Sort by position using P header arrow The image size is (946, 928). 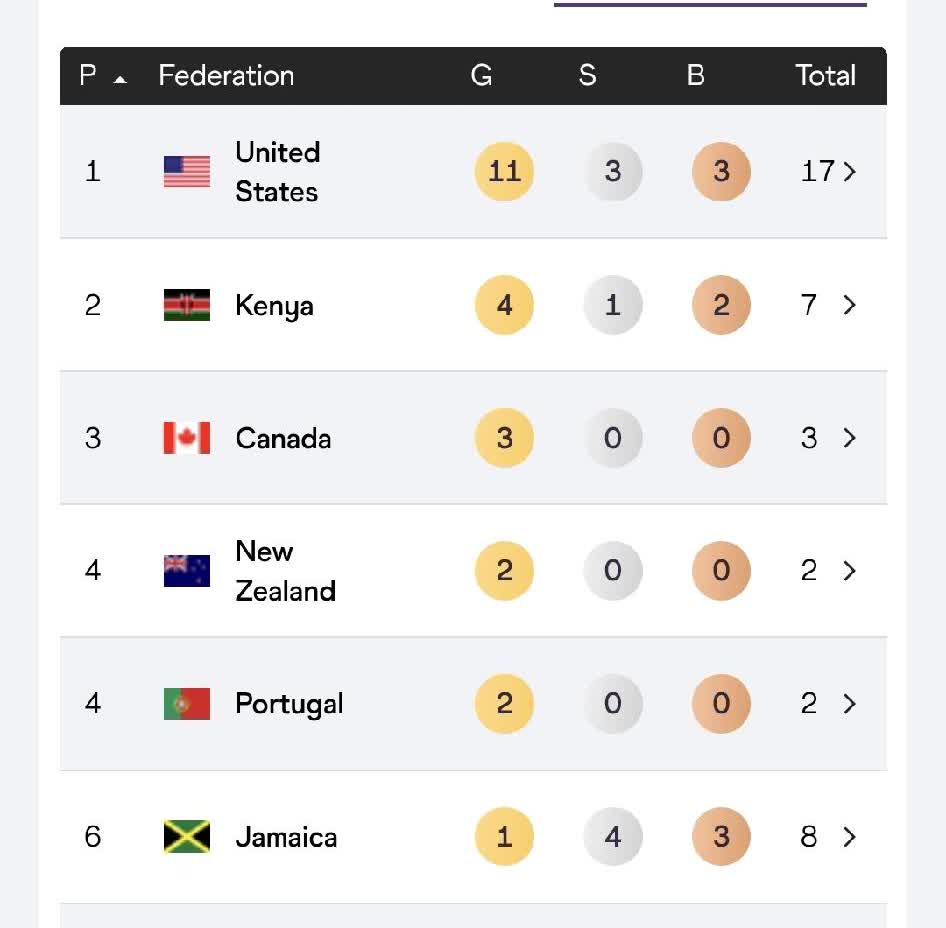coord(120,78)
